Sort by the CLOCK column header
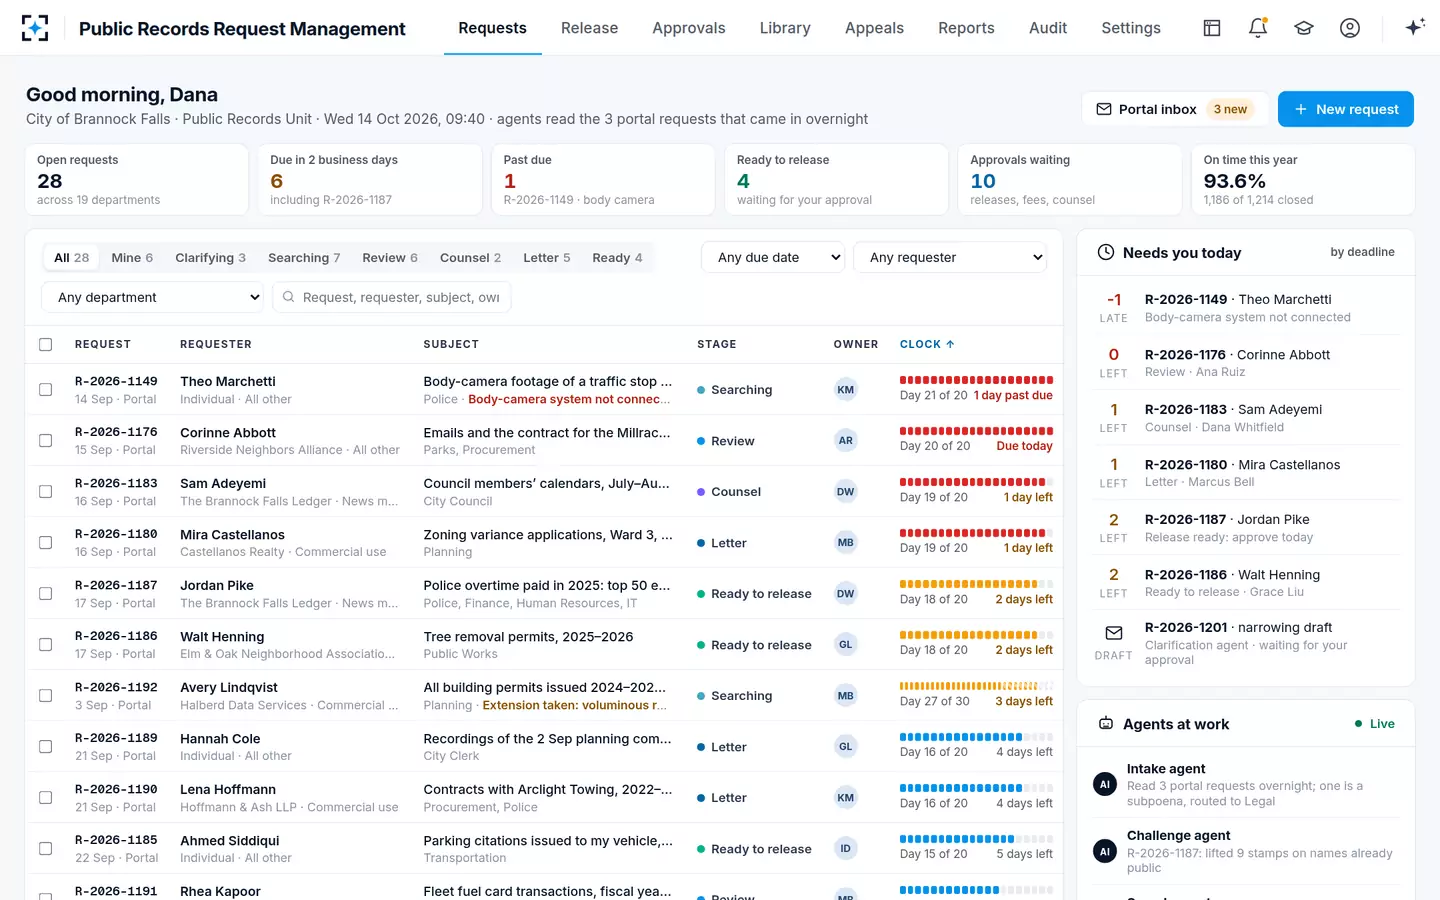 (x=927, y=344)
